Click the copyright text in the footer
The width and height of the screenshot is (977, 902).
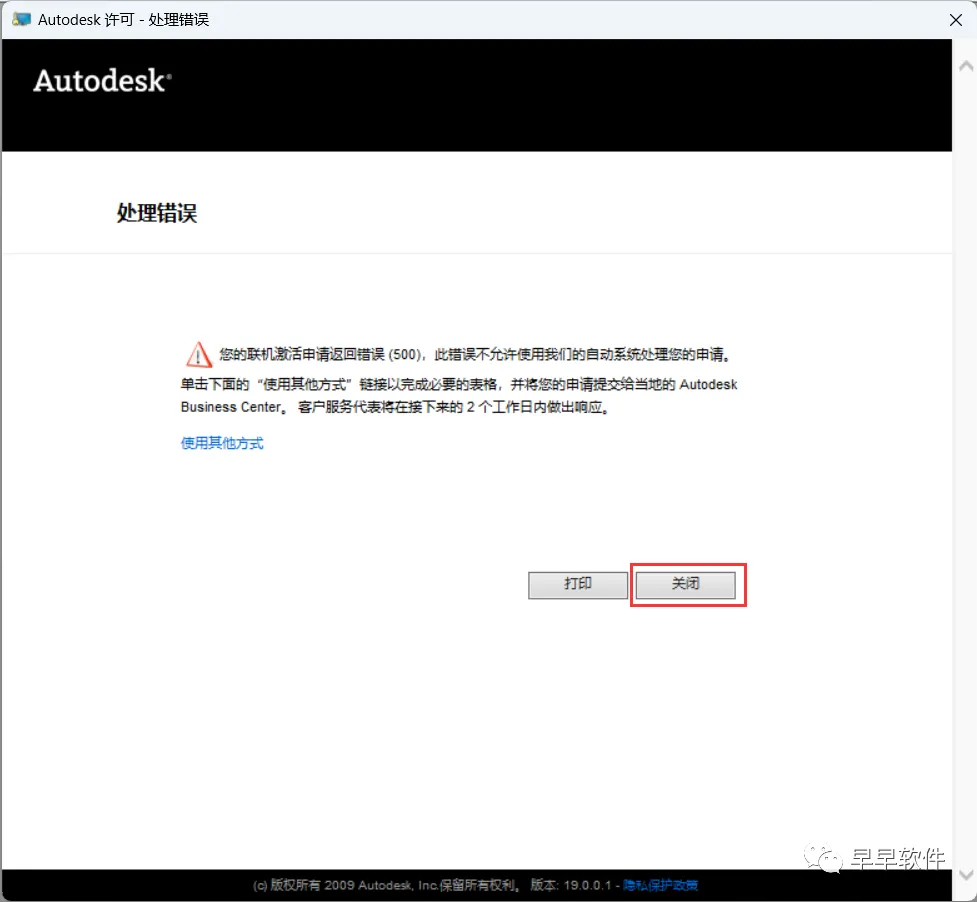click(x=386, y=885)
